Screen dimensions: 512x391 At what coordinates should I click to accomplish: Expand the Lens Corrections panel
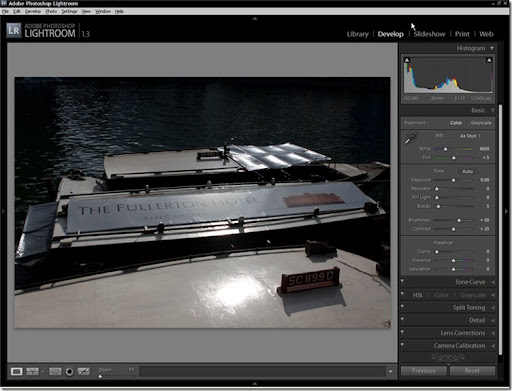(492, 333)
